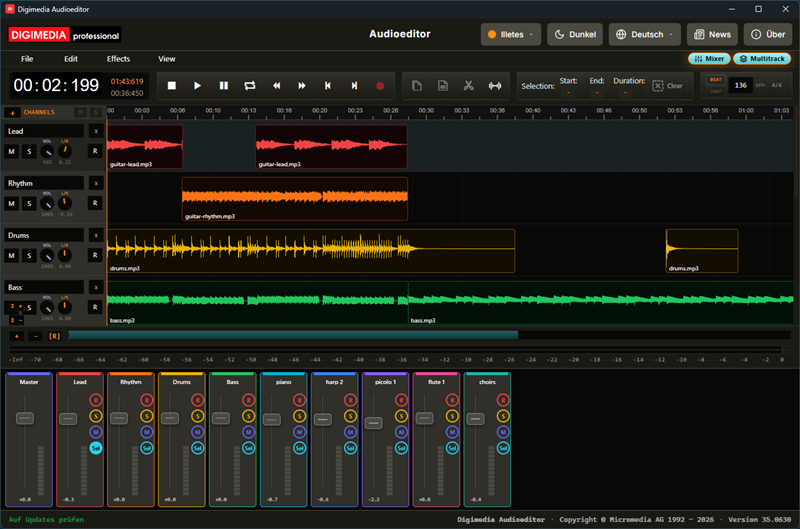This screenshot has width=800, height=529.
Task: Solo the Lead track
Action: (x=29, y=152)
